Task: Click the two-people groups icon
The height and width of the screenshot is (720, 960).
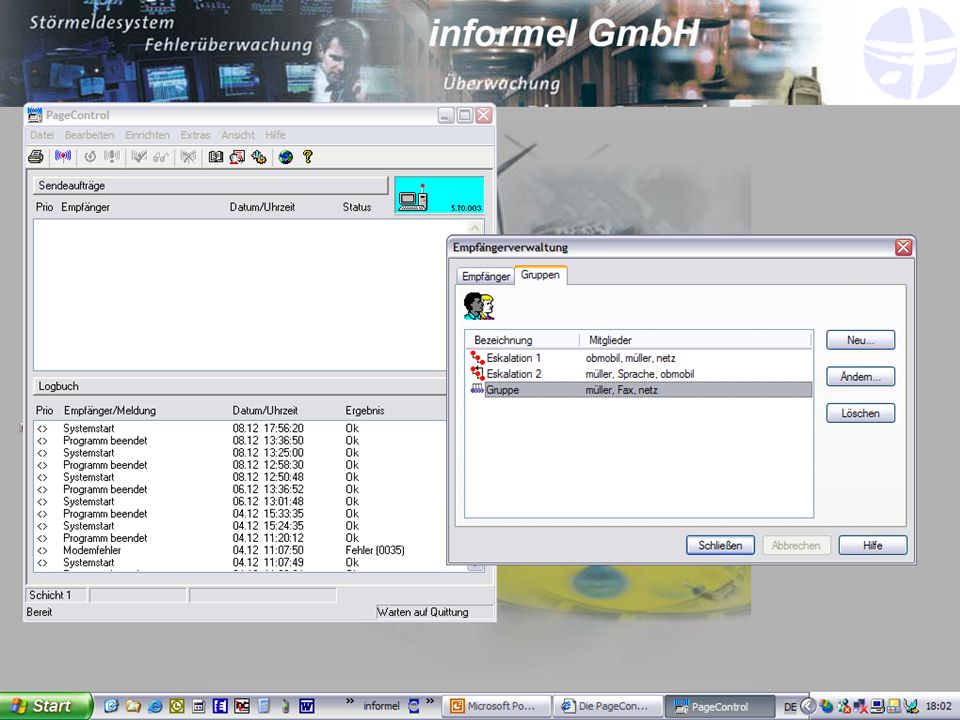Action: pyautogui.click(x=479, y=306)
